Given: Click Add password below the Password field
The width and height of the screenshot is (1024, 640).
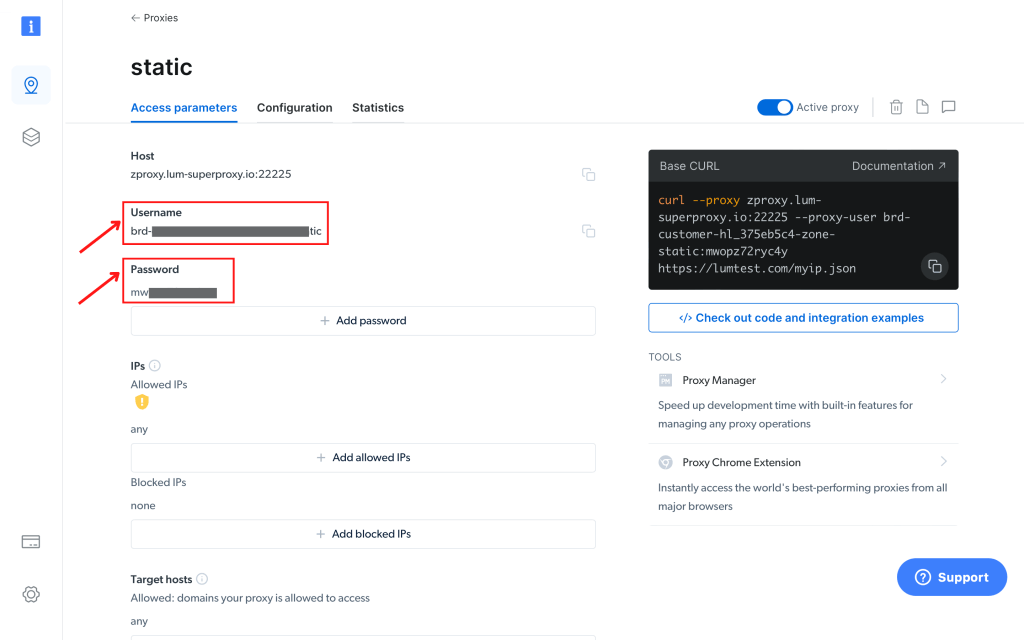Looking at the screenshot, I should (362, 320).
